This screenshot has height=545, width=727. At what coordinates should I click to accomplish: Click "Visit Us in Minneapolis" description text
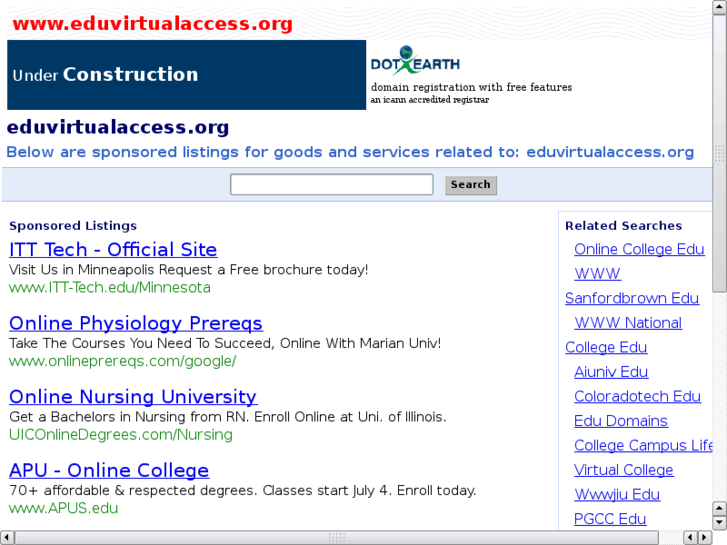pyautogui.click(x=188, y=269)
